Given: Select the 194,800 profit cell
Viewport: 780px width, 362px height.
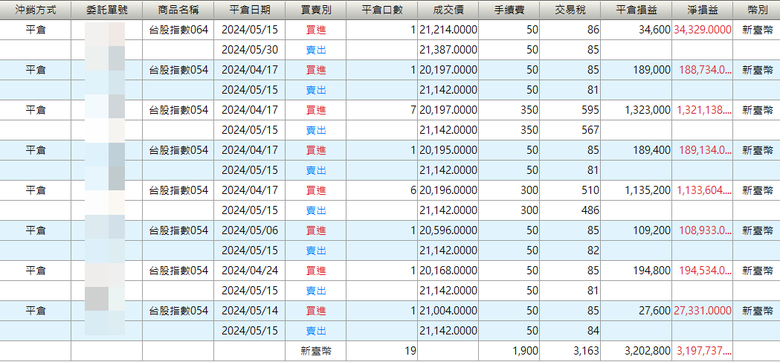Looking at the screenshot, I should pos(636,271).
